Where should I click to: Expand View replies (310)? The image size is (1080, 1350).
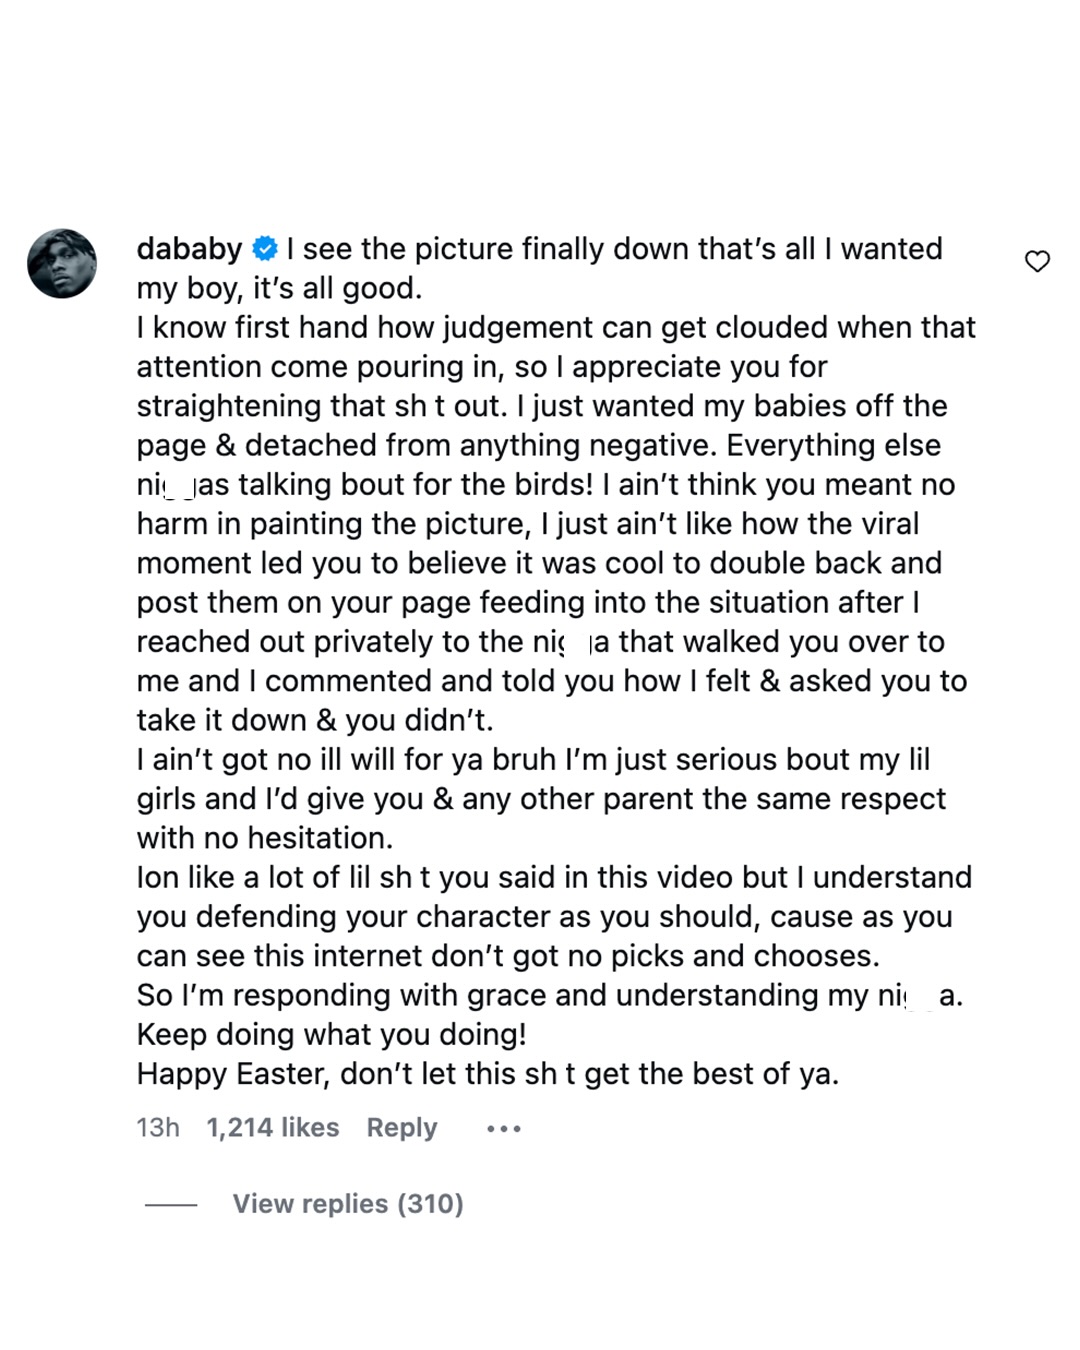(348, 1204)
